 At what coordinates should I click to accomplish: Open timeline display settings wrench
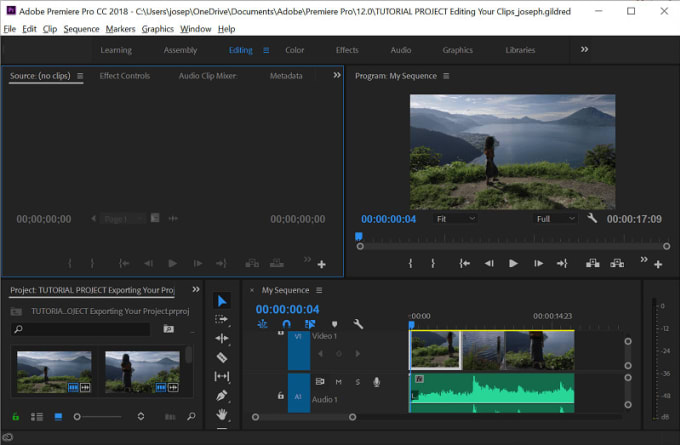(x=358, y=324)
